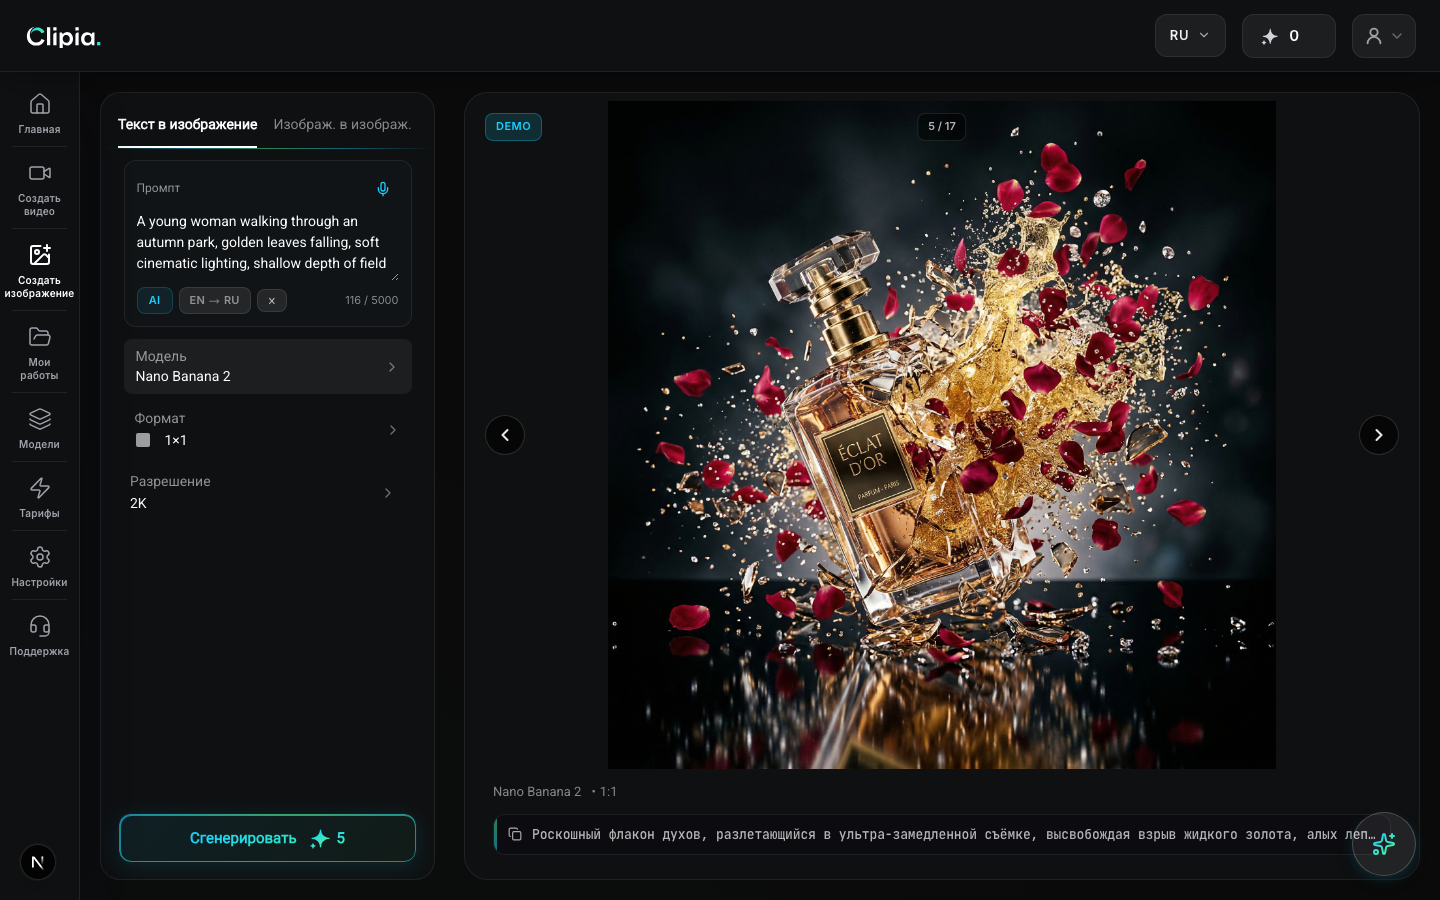1440x900 pixels.
Task: Open the Главная home page
Action: coord(39,113)
